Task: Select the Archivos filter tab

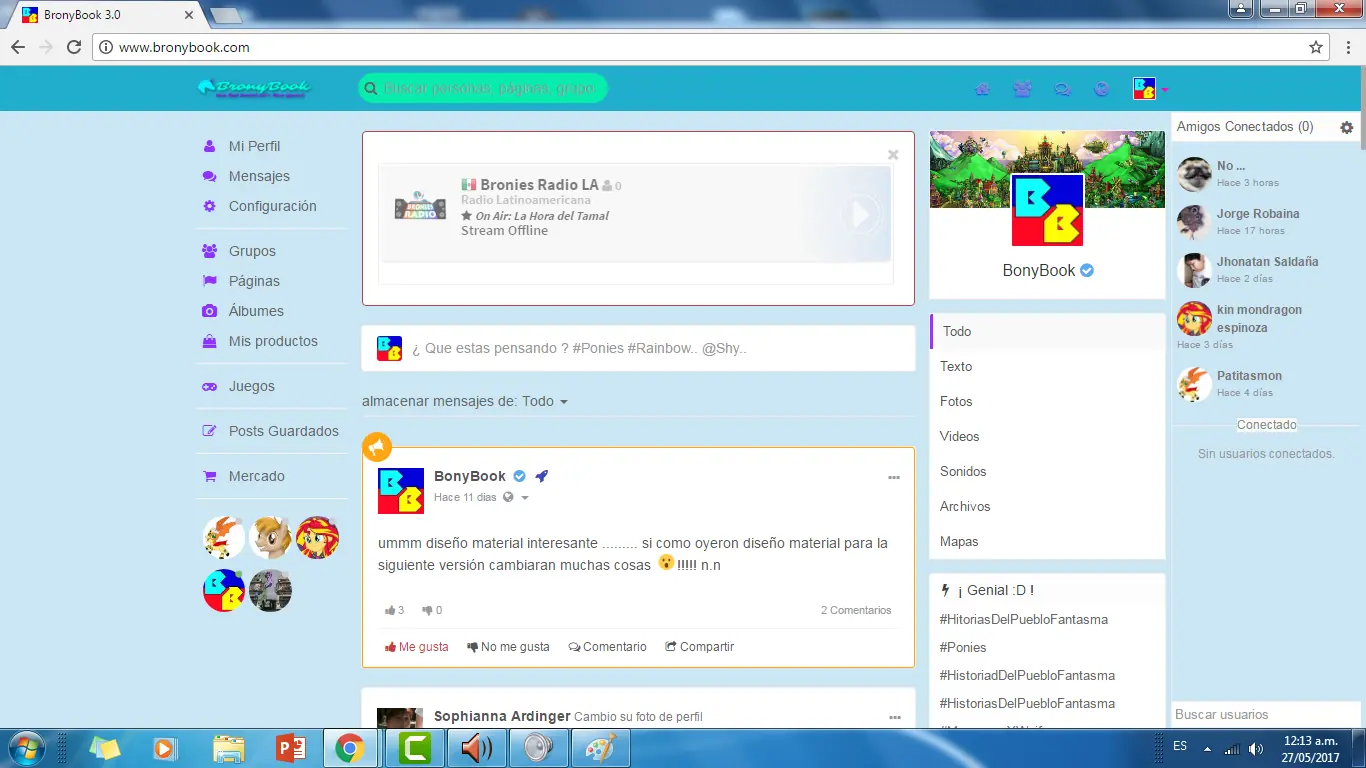Action: tap(1048, 506)
